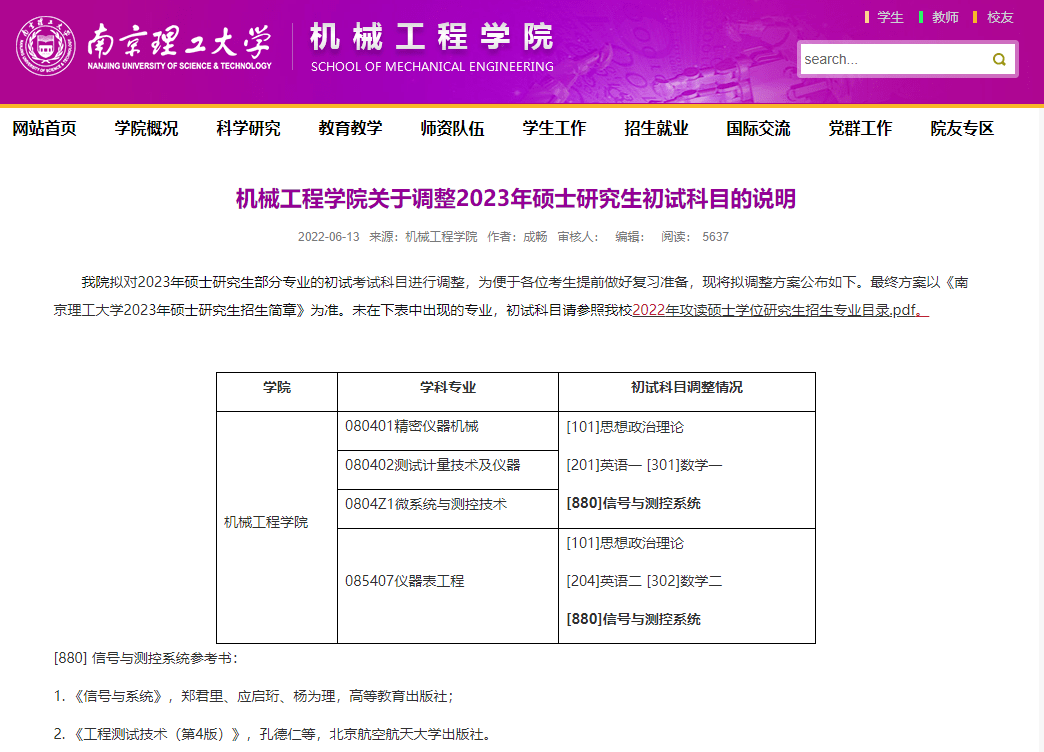This screenshot has height=752, width=1044.
Task: Click reference 1 《信号与系统》 line
Action: 254,696
